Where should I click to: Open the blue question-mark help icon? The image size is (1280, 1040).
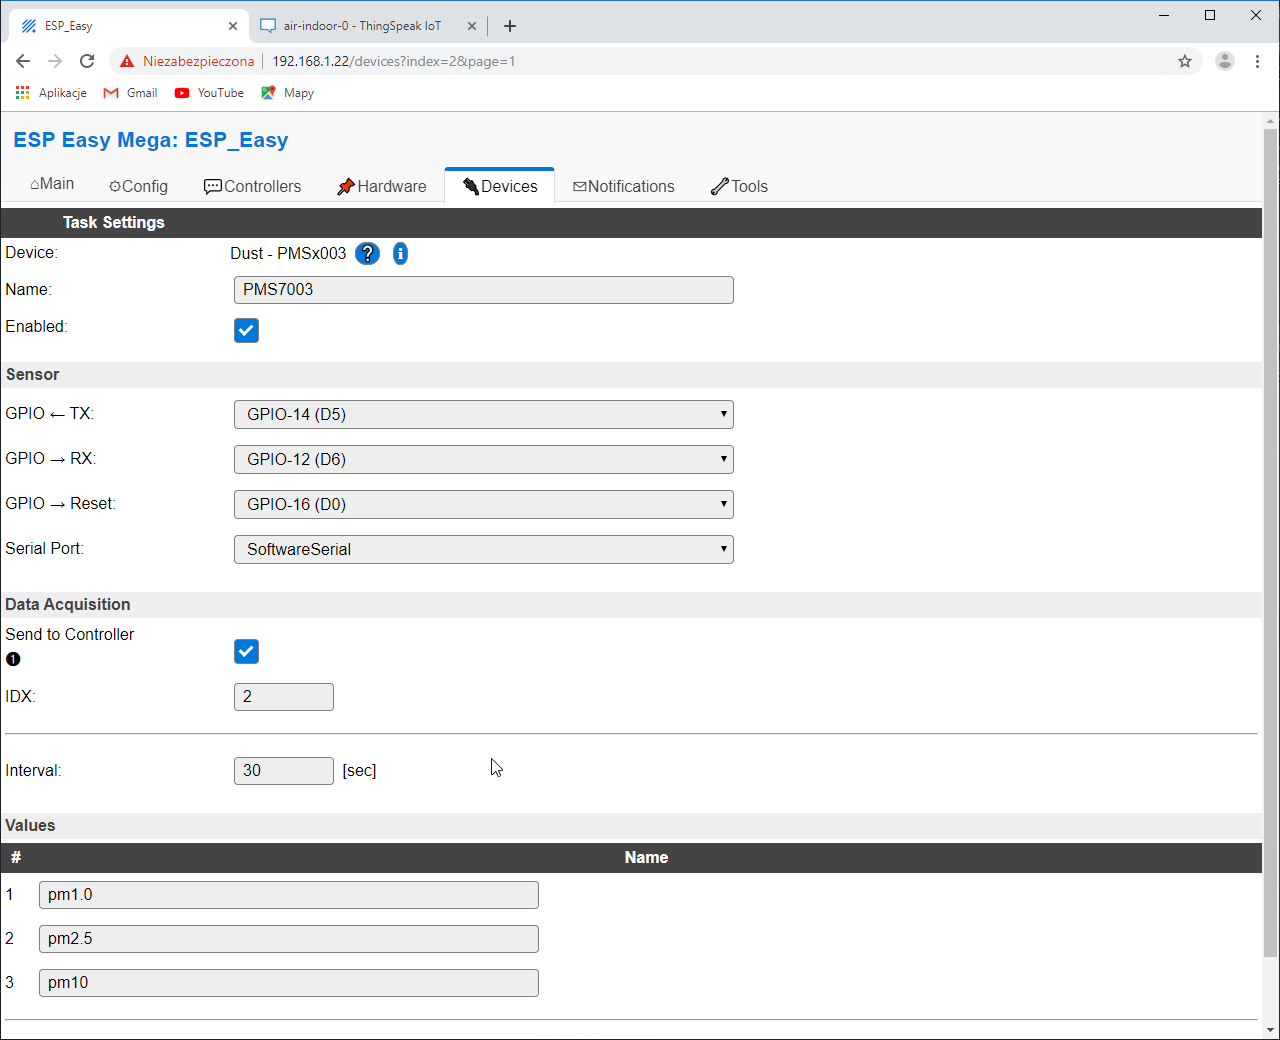tap(367, 253)
